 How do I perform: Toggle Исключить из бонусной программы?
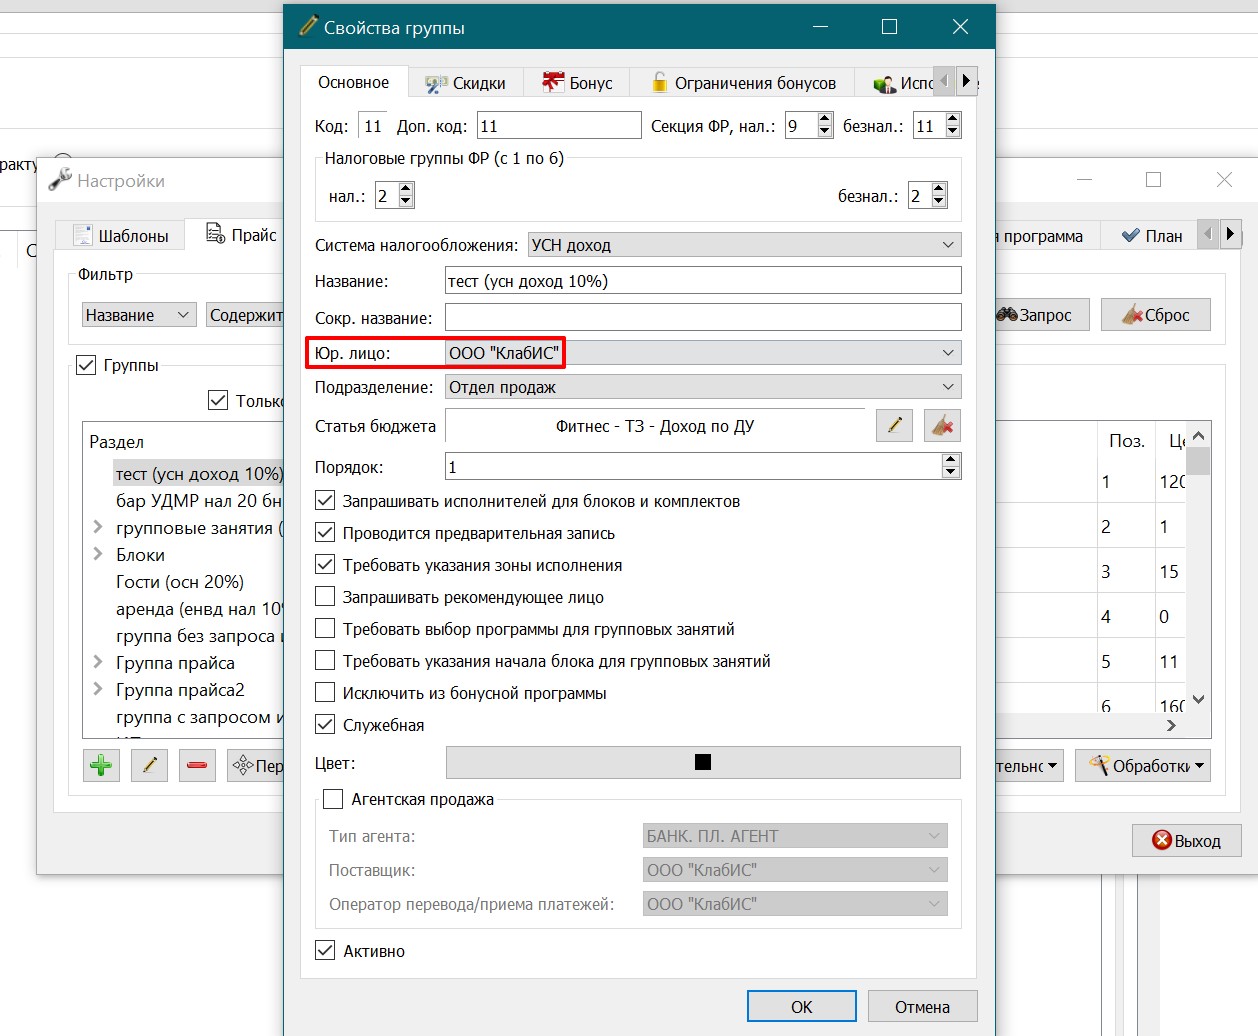[x=325, y=692]
